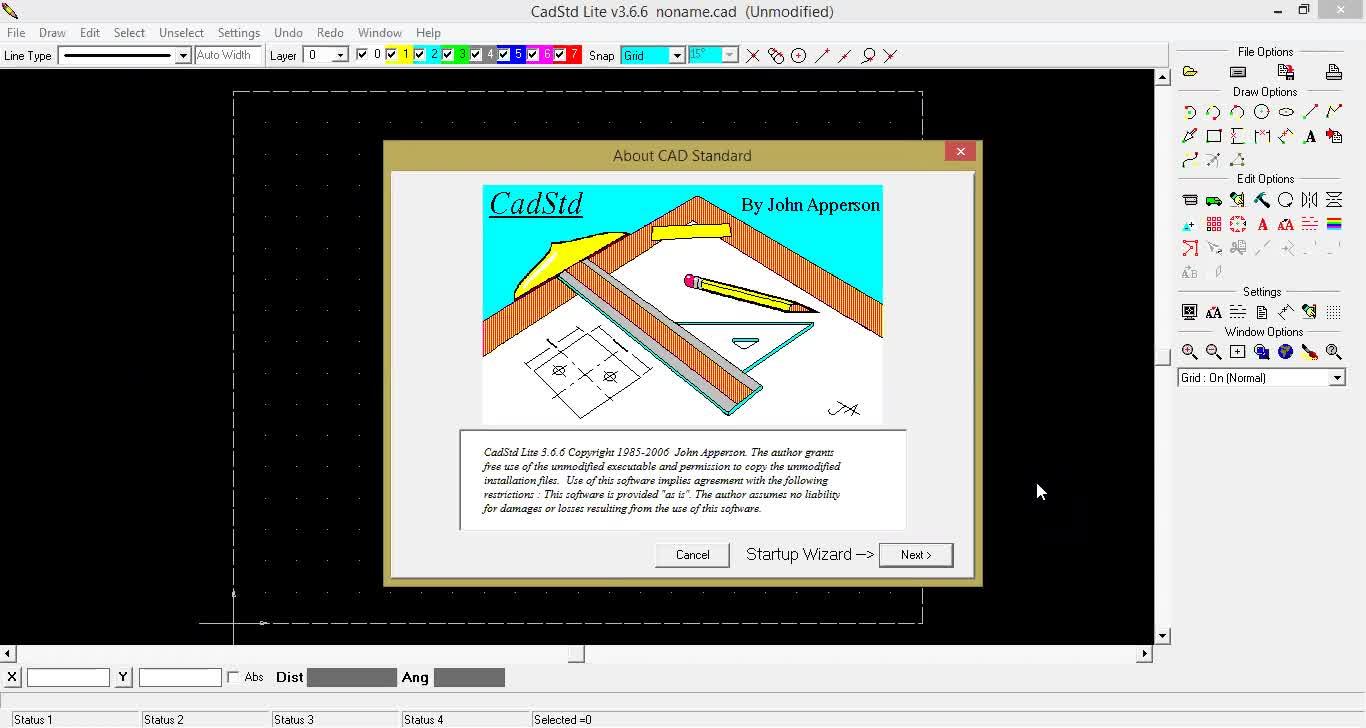Select the curved Spline draw tool
Screen dimensions: 1366x728
1190,160
